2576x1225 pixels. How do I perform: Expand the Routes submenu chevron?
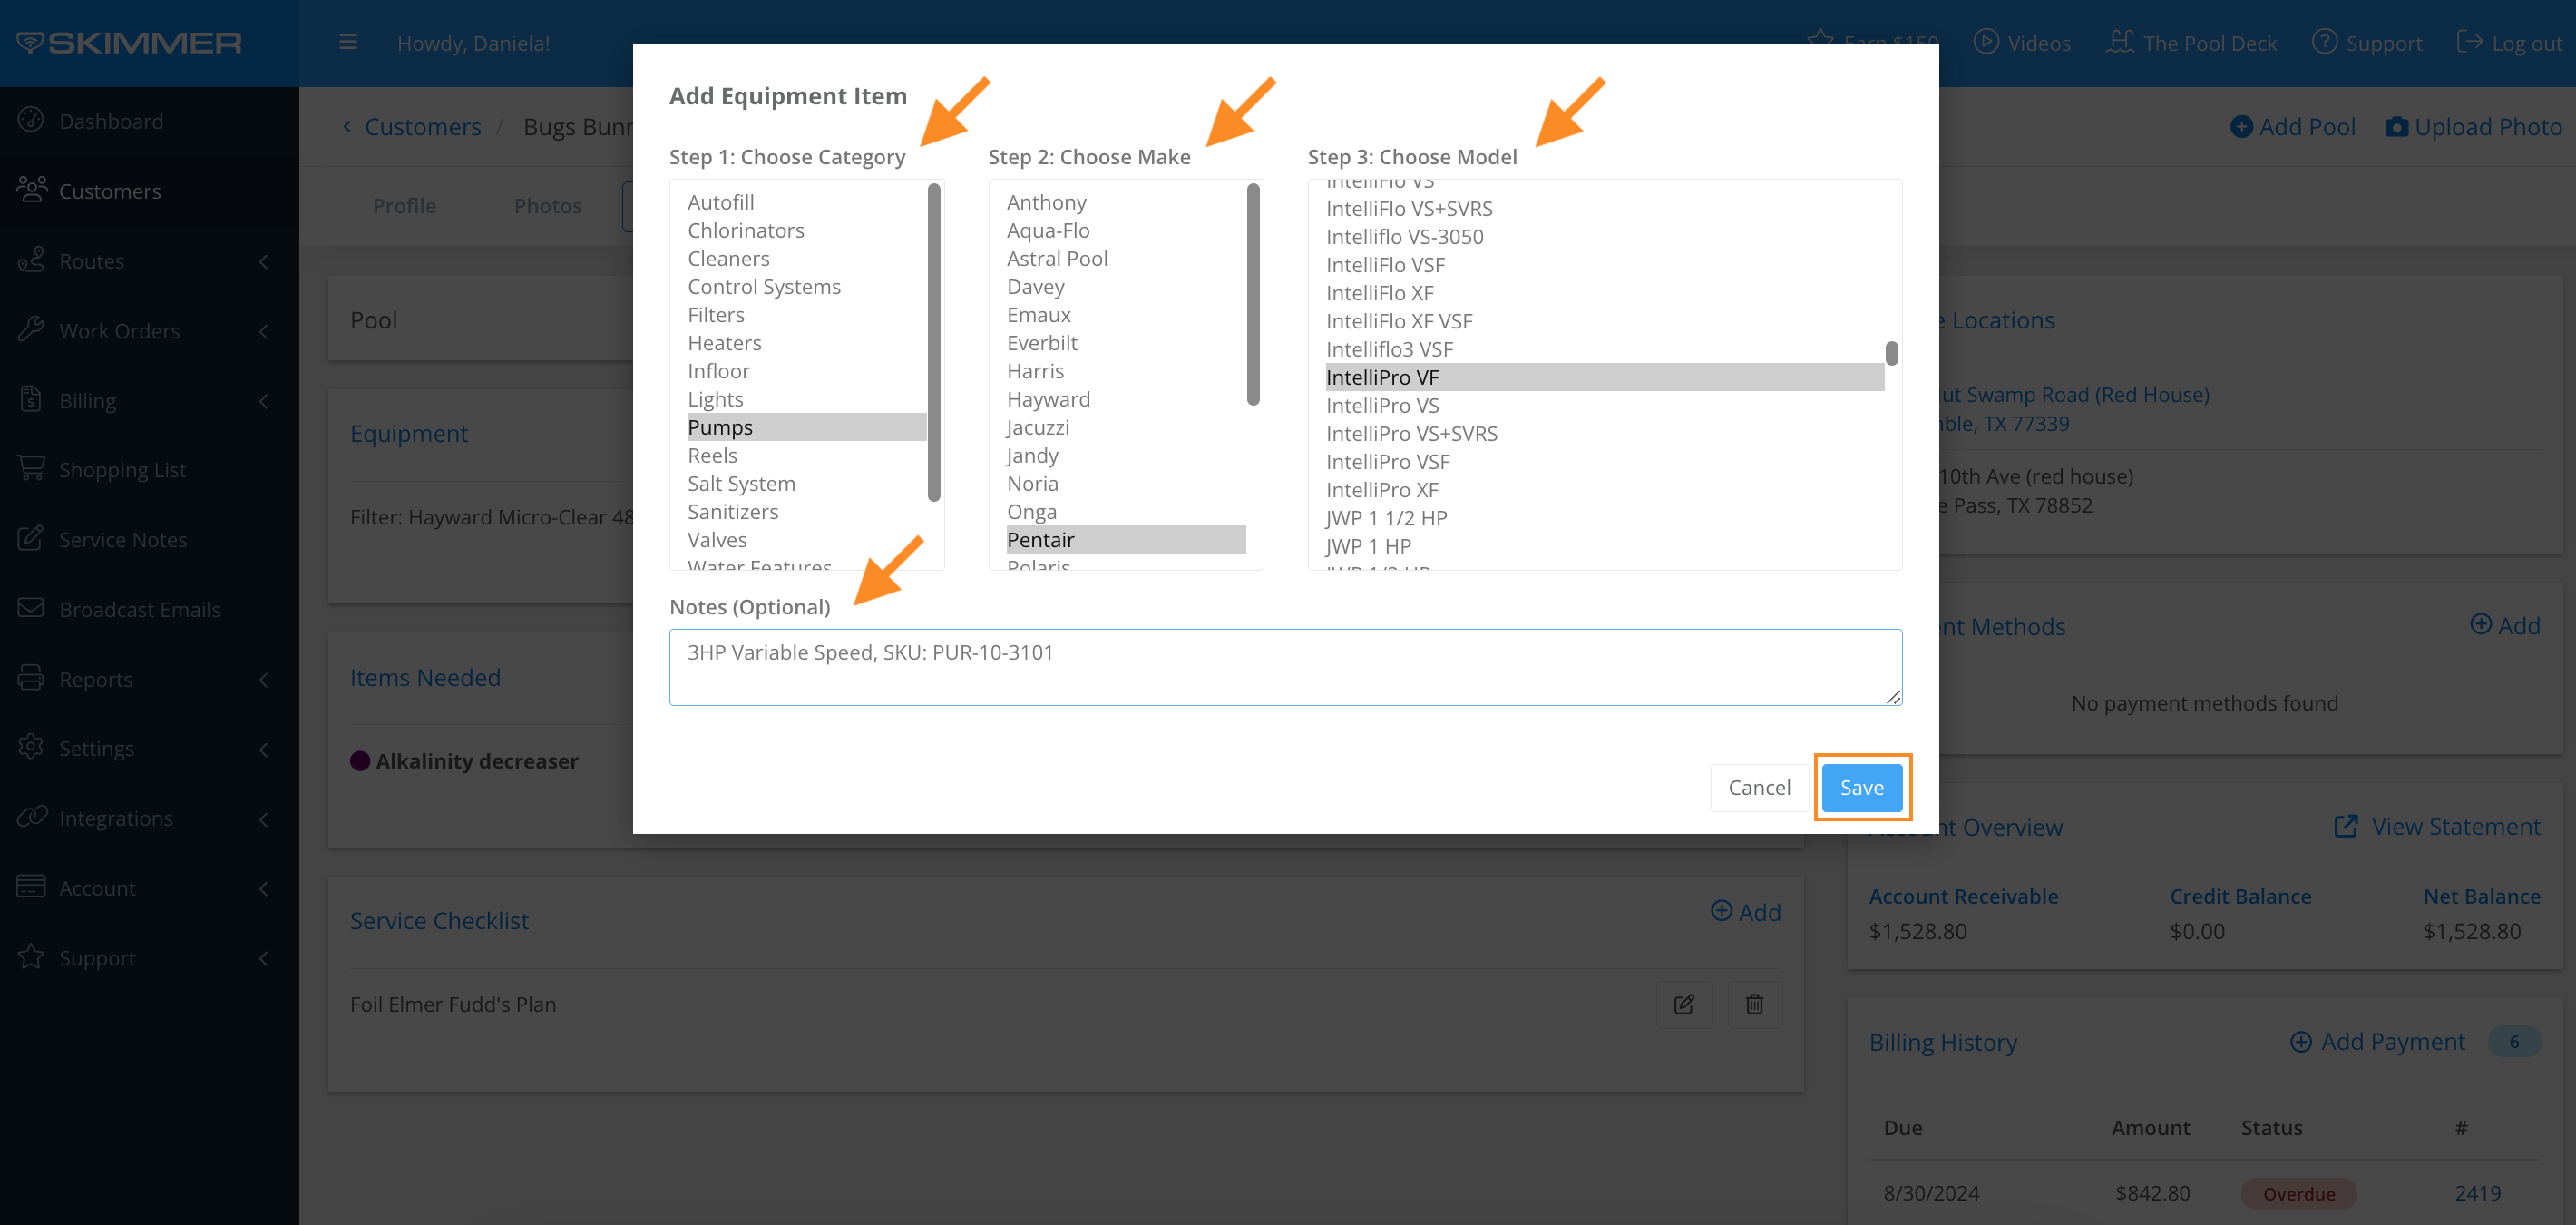point(264,261)
